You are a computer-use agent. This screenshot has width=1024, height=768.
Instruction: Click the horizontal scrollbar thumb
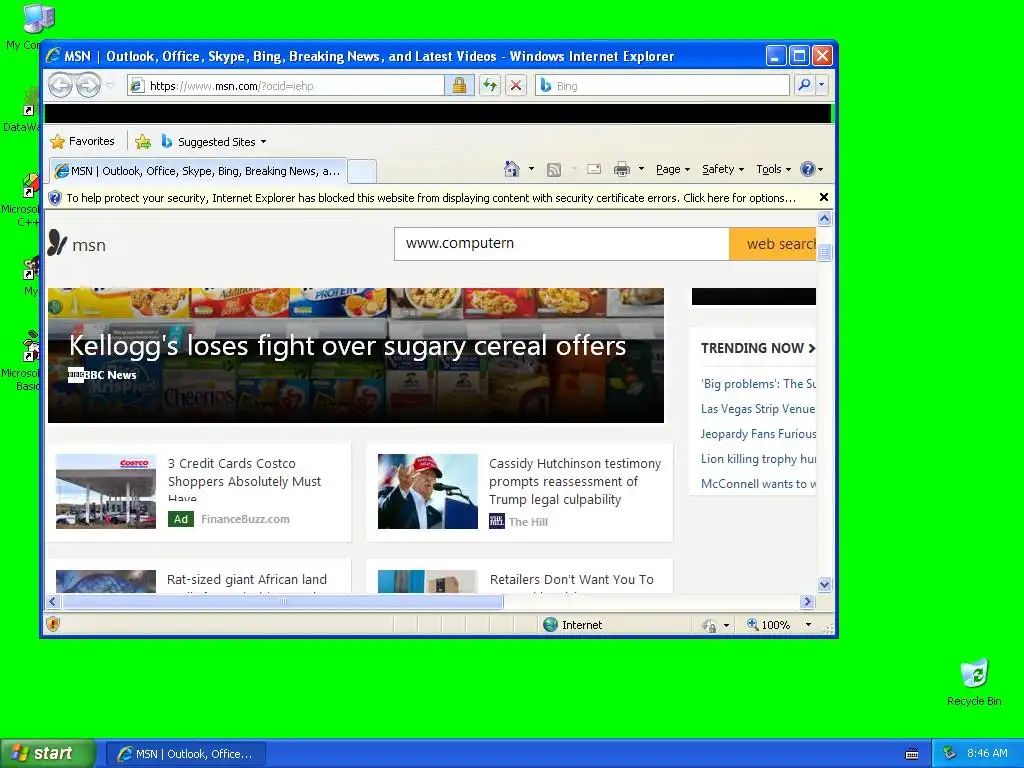[282, 601]
